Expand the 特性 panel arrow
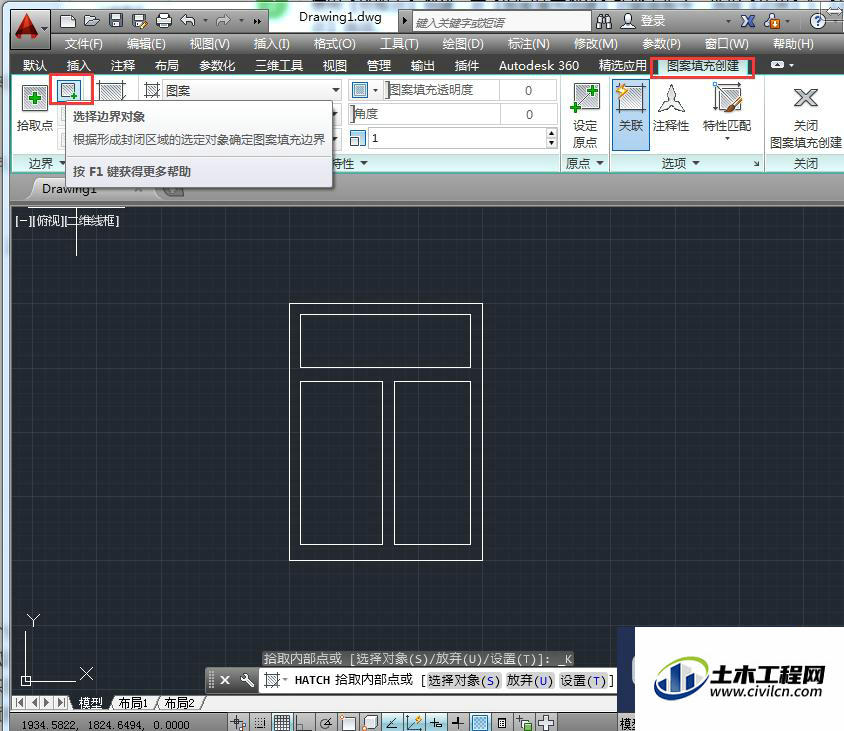844x731 pixels. (x=364, y=163)
